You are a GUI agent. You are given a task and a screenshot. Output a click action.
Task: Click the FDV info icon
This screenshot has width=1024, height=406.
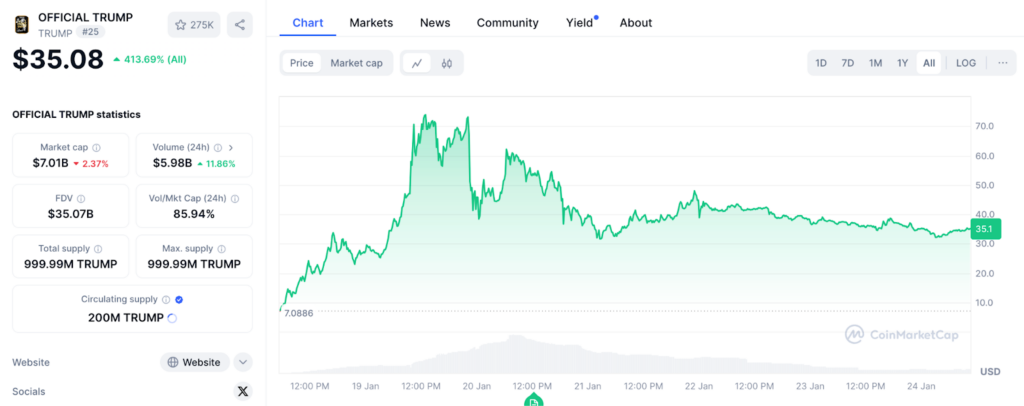tap(81, 198)
